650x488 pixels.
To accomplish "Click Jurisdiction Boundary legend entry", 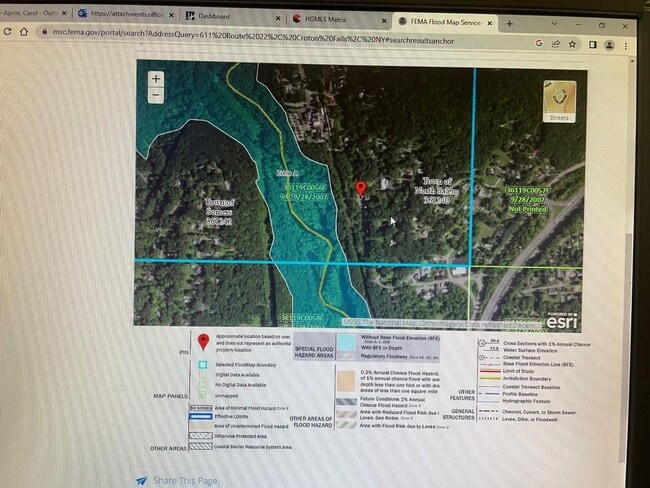I will point(527,379).
